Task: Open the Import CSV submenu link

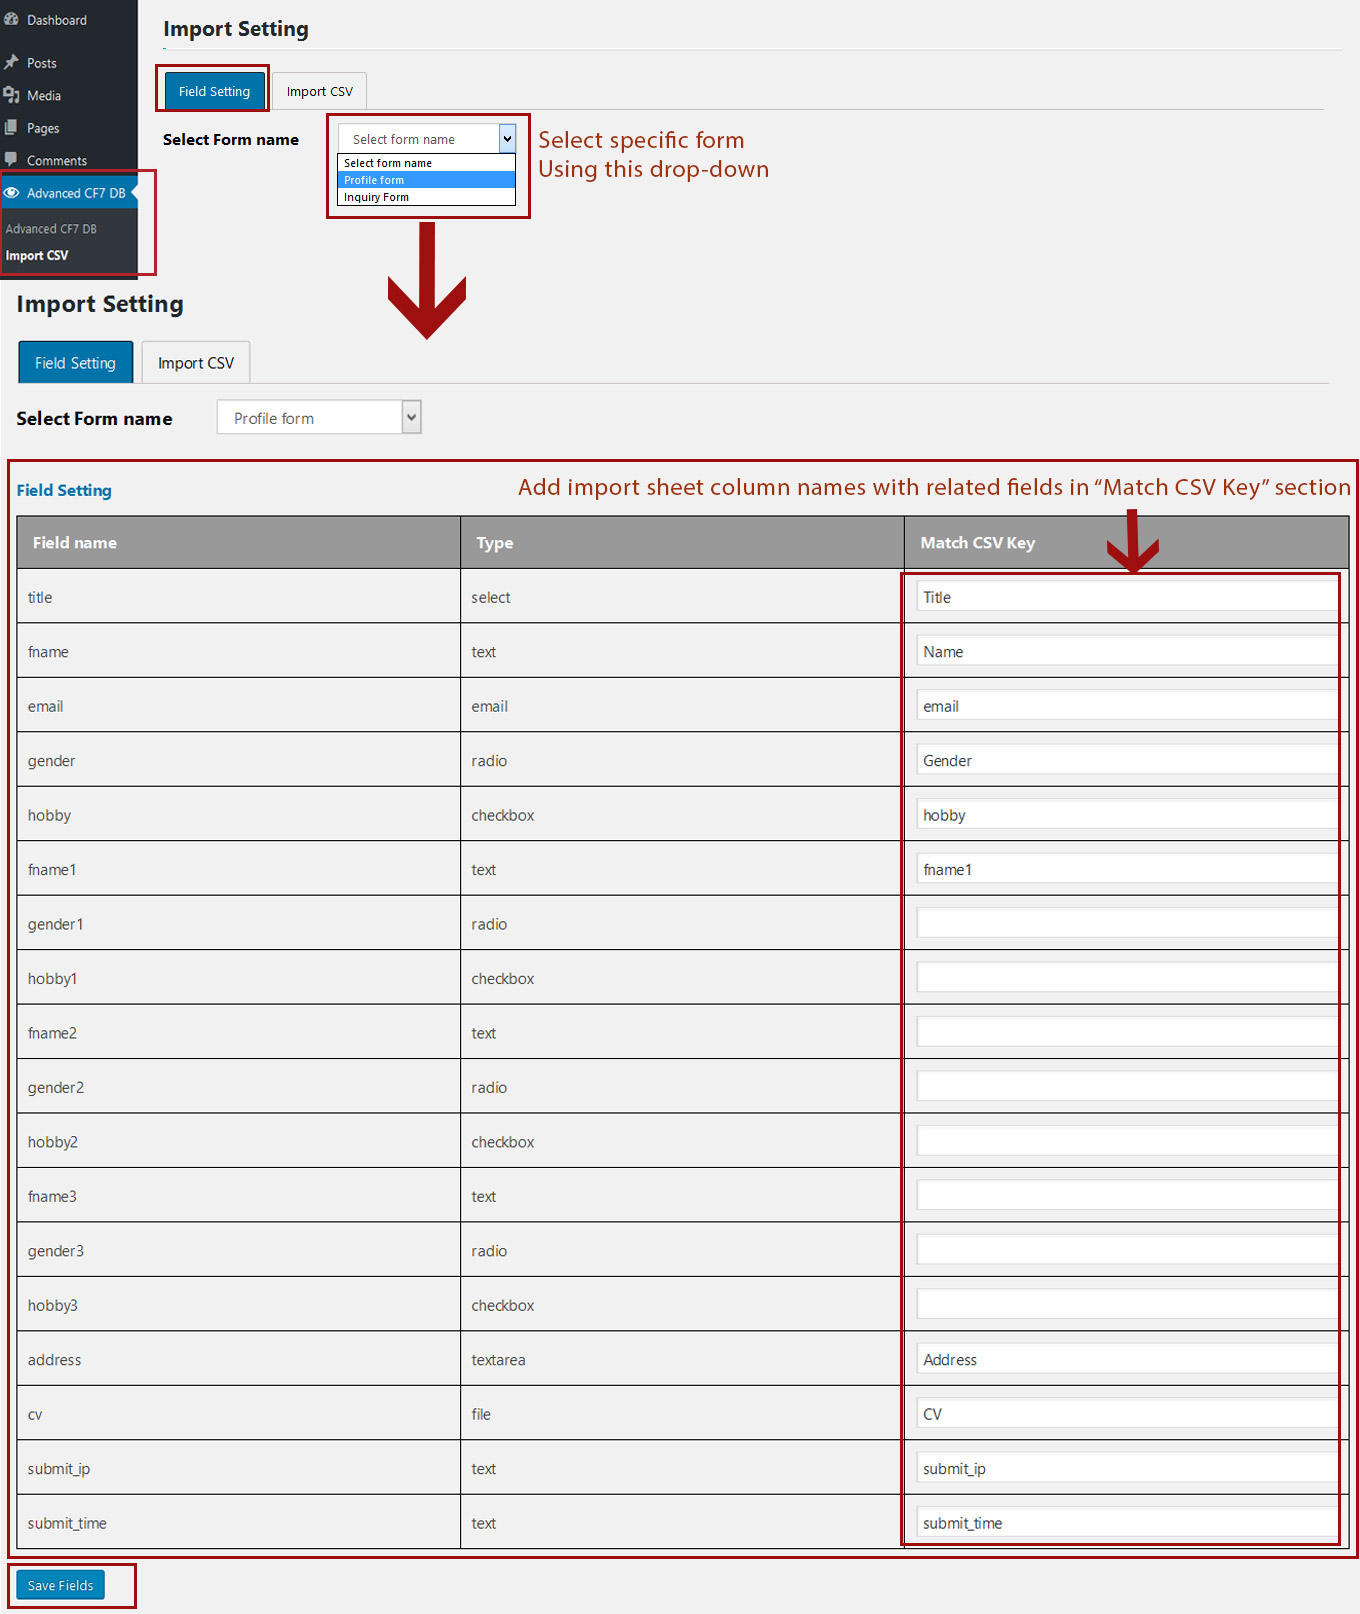Action: tap(37, 255)
